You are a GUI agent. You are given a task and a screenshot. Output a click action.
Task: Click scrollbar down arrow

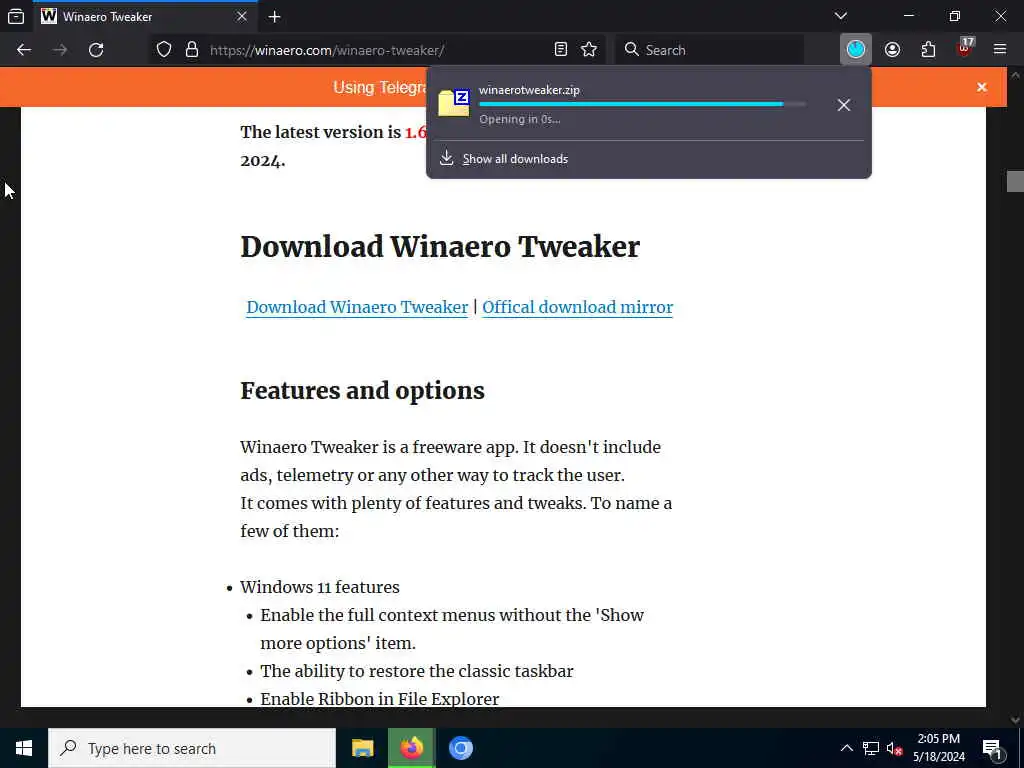[1015, 720]
